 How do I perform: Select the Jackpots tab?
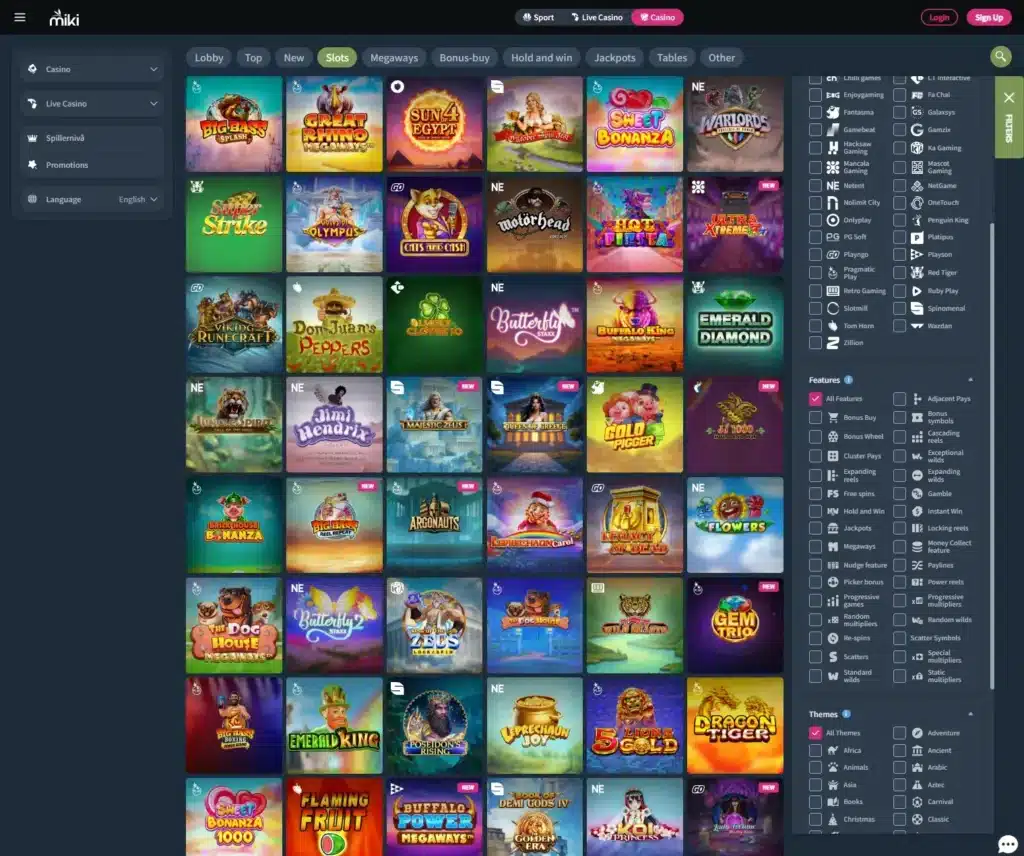[615, 57]
